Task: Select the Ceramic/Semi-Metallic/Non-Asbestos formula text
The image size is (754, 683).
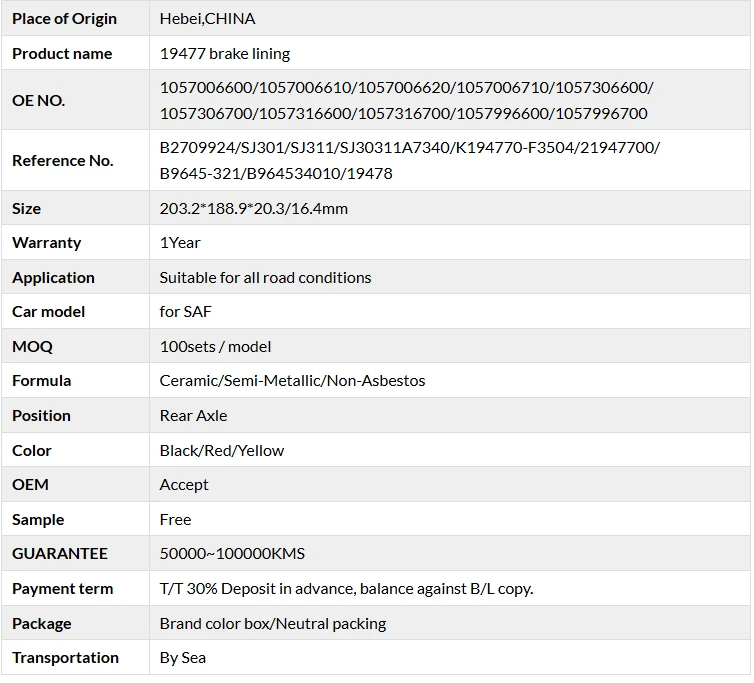Action: click(292, 381)
